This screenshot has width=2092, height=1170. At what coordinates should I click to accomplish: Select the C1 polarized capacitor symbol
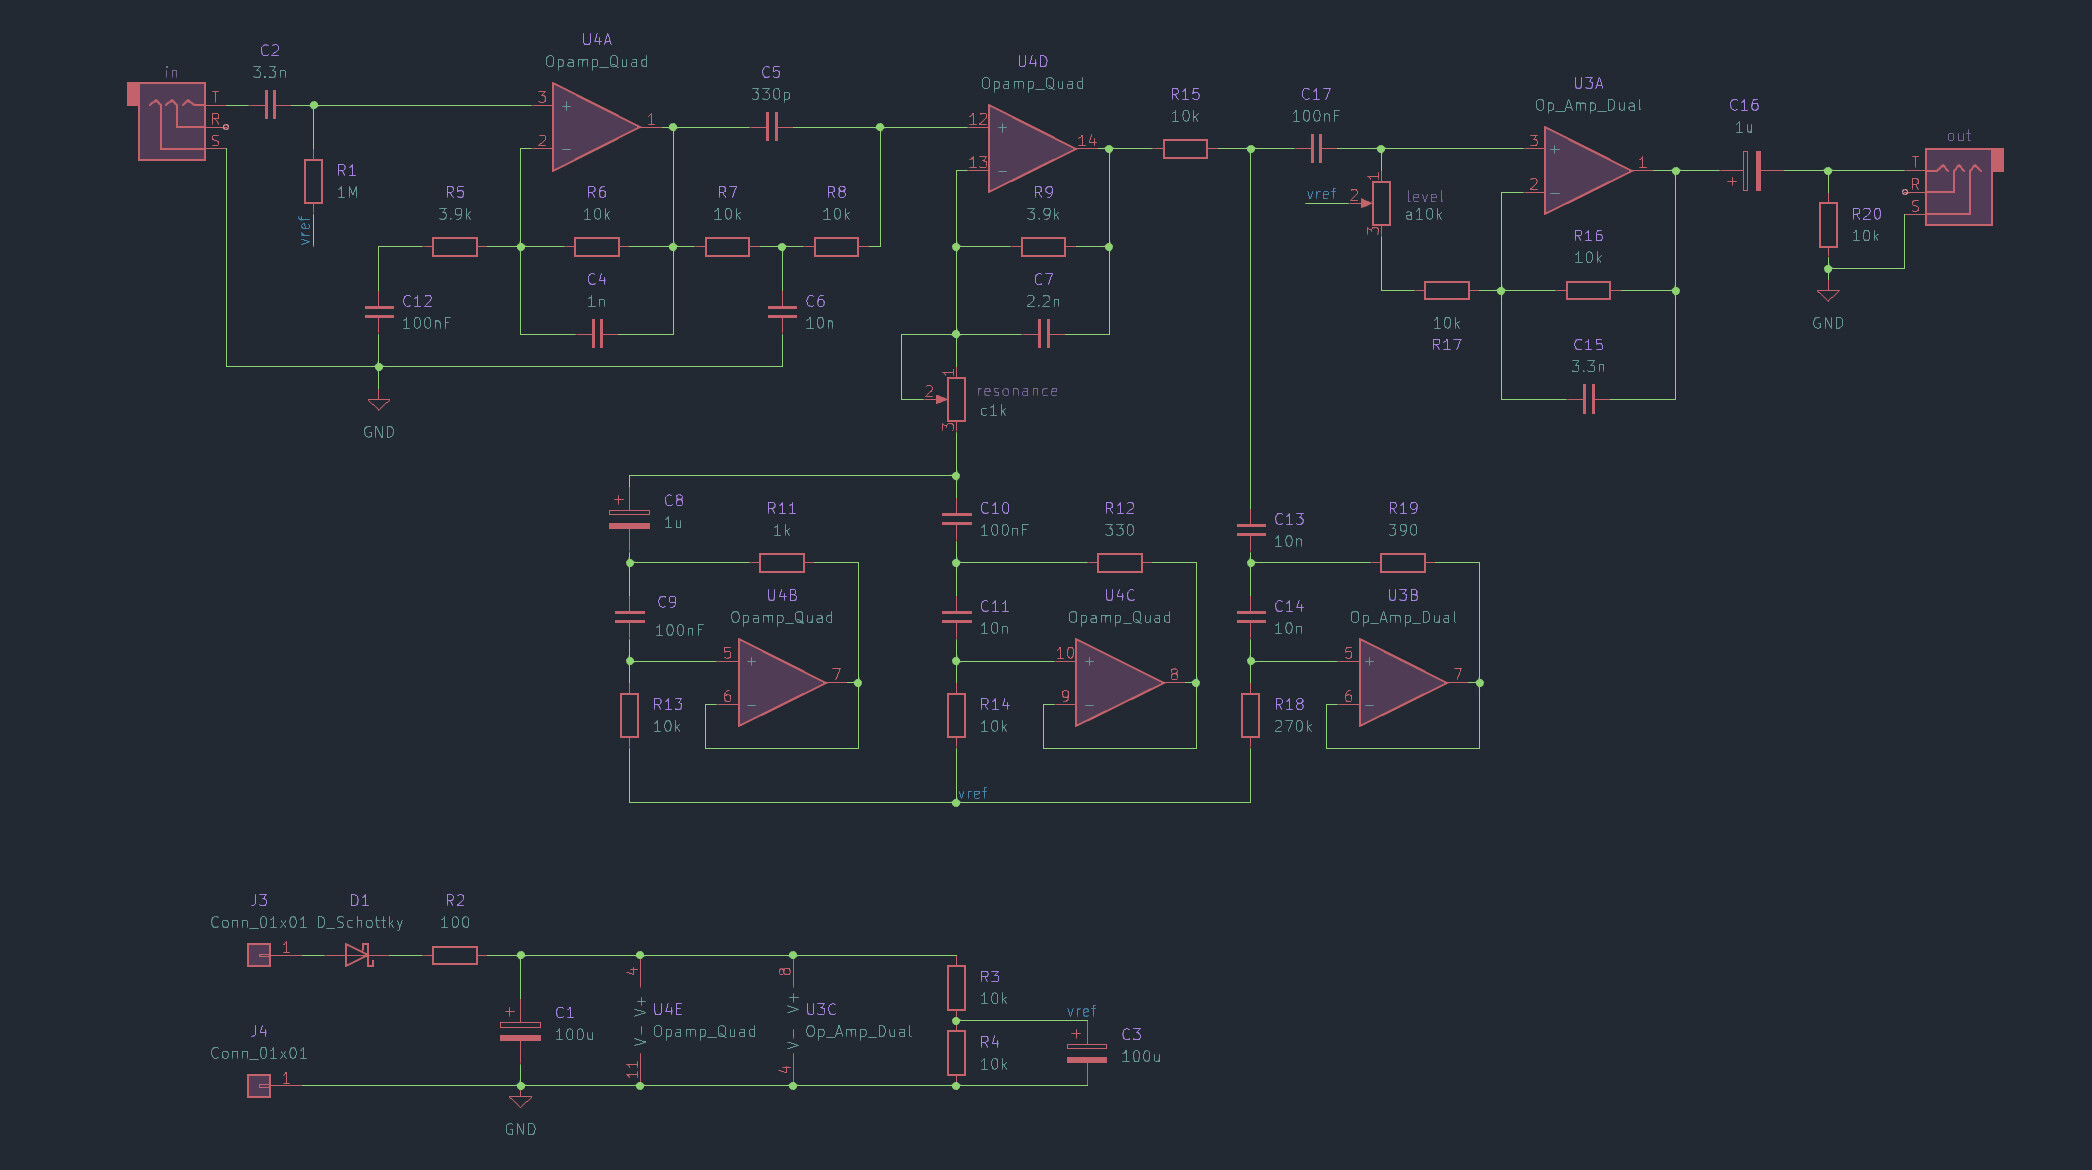click(520, 1030)
